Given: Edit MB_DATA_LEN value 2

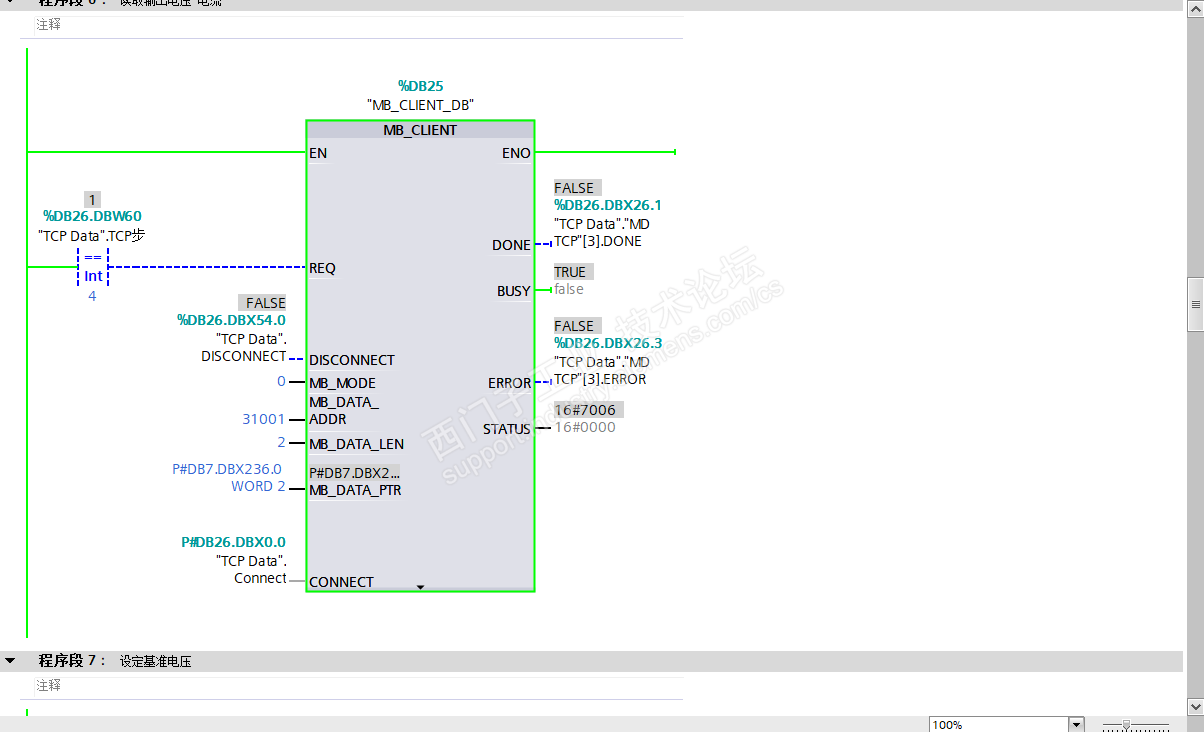Looking at the screenshot, I should 281,442.
